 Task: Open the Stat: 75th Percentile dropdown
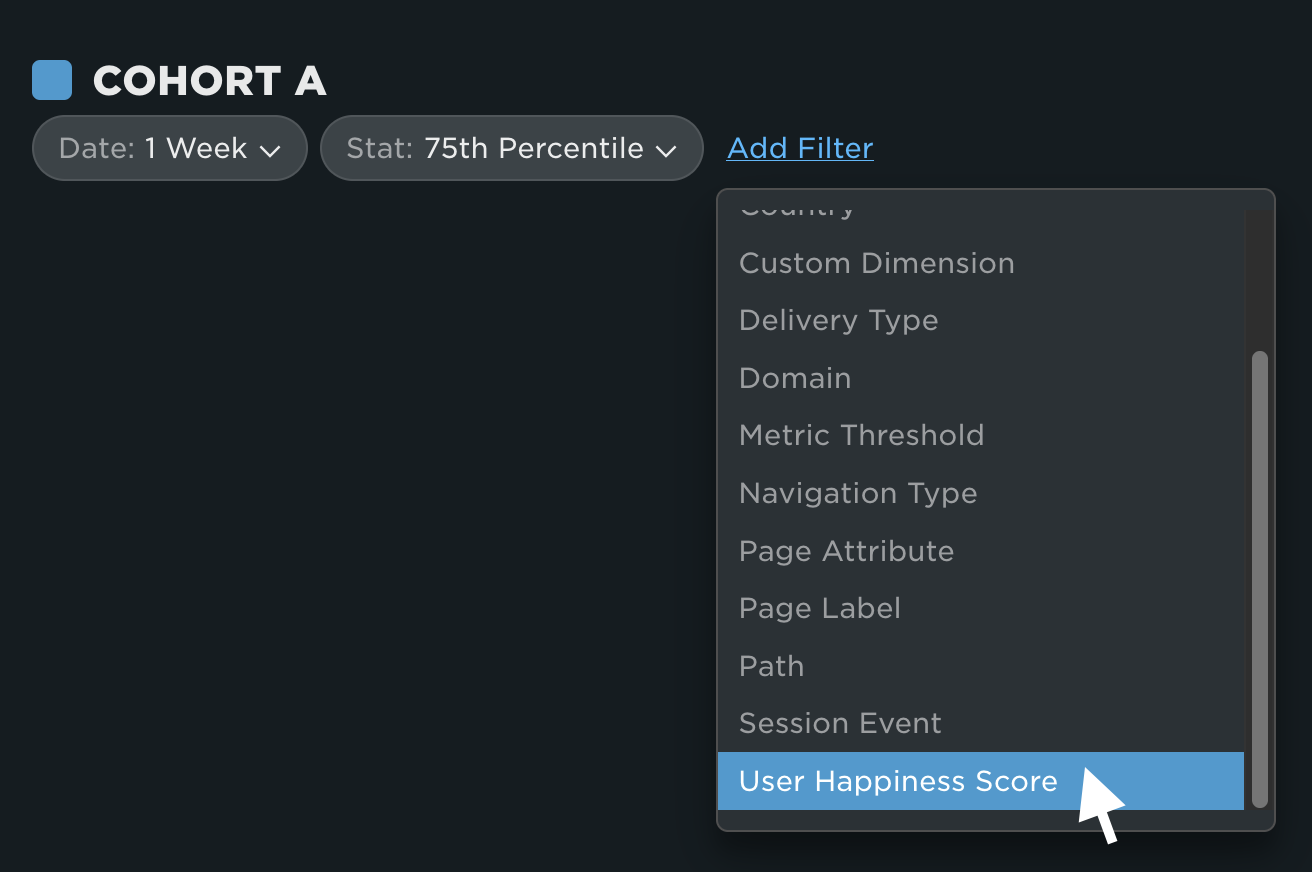click(512, 148)
